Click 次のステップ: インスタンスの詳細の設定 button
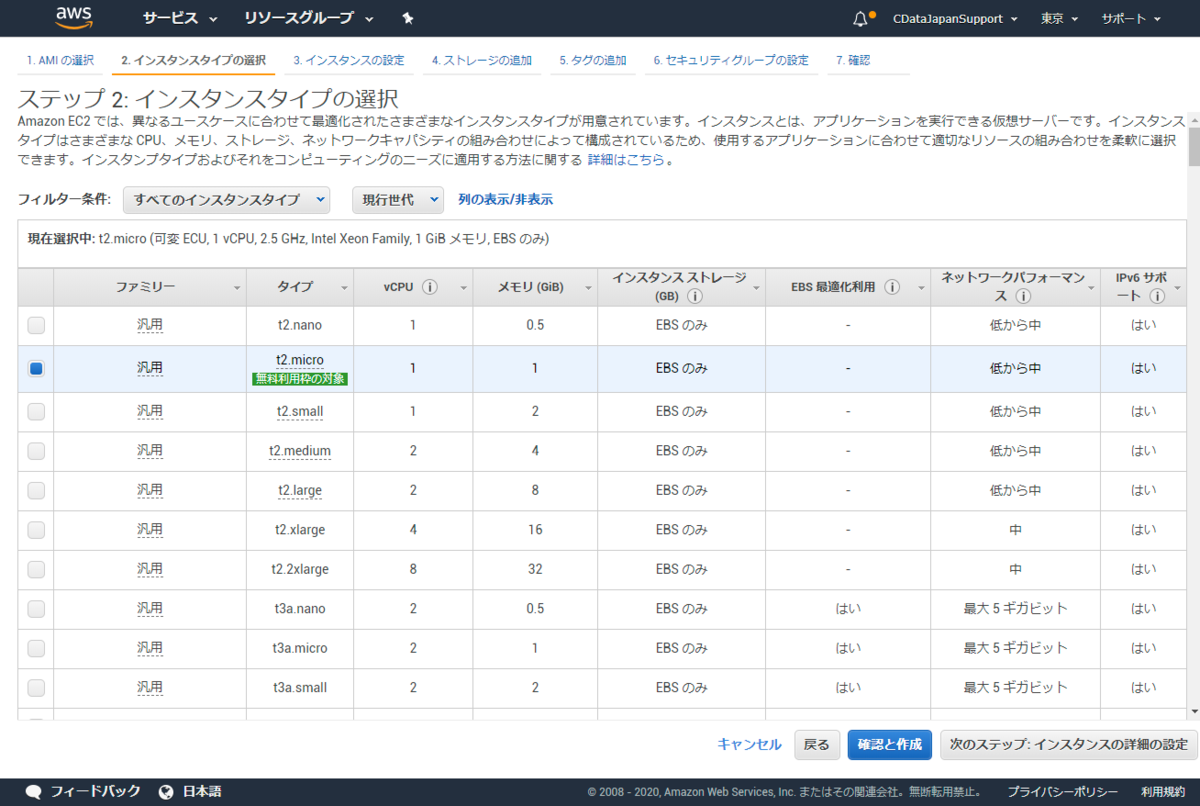 pos(1068,744)
